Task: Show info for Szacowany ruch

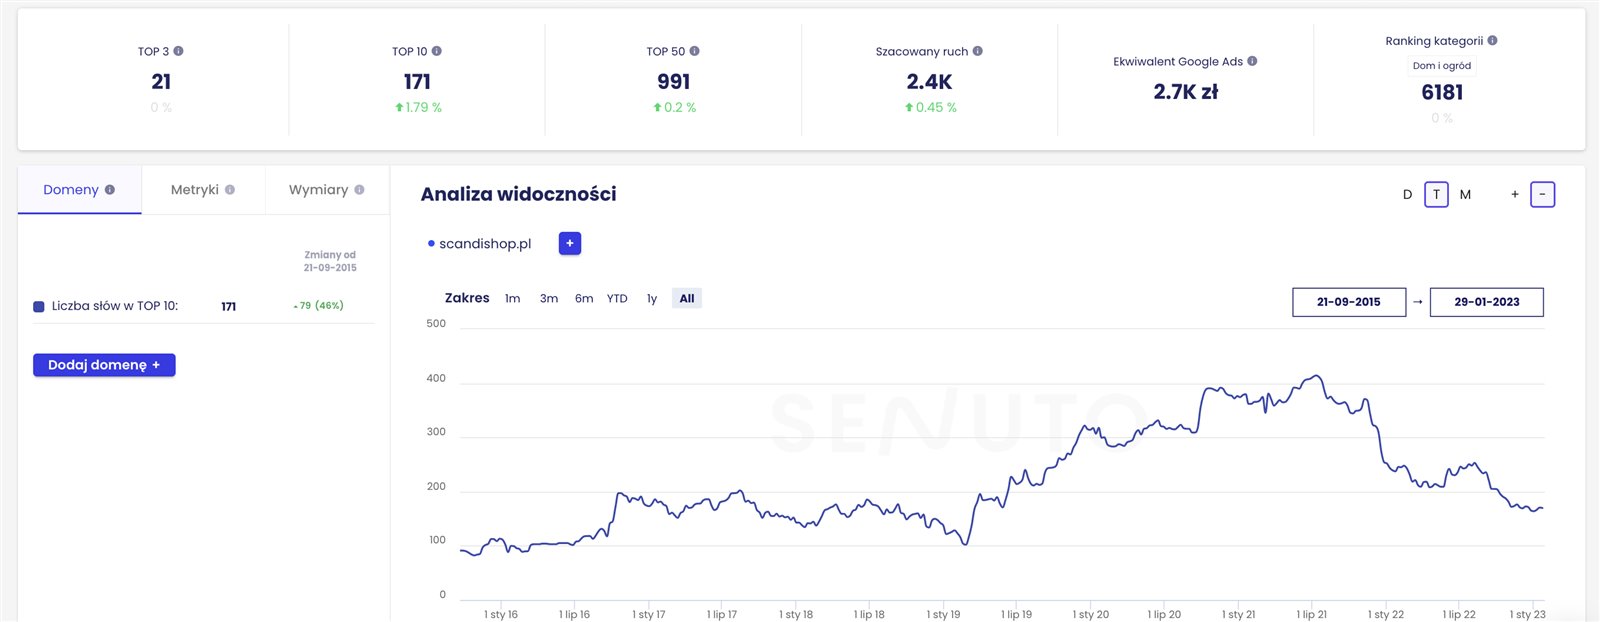Action: point(978,51)
